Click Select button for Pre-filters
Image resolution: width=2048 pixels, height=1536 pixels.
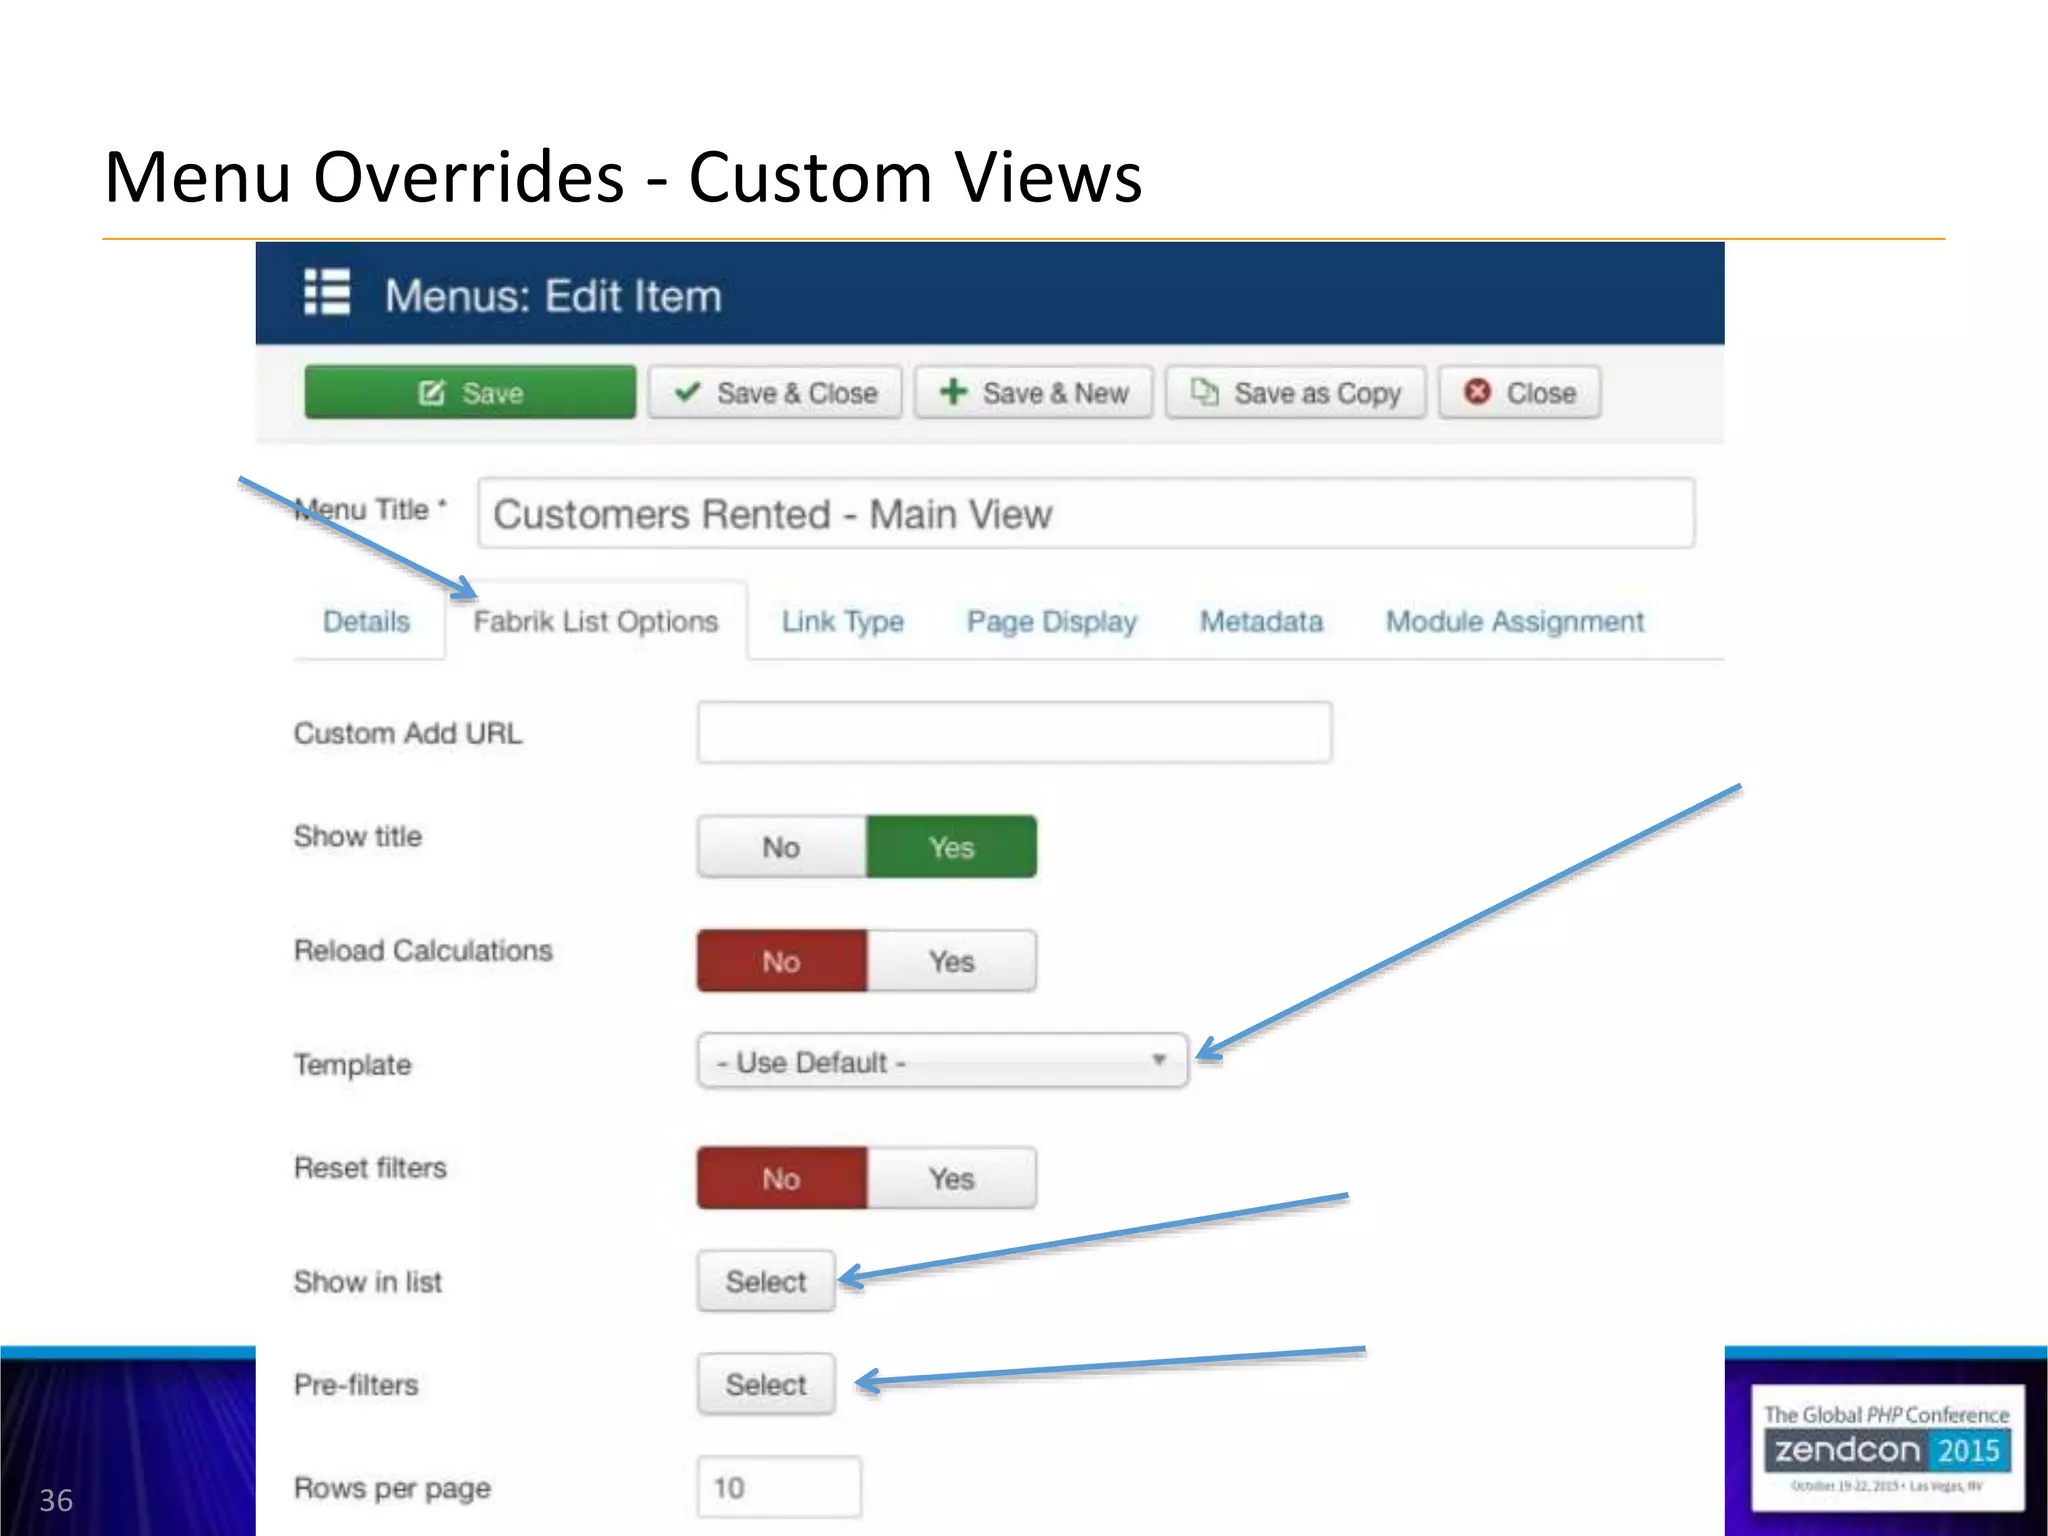[x=766, y=1384]
